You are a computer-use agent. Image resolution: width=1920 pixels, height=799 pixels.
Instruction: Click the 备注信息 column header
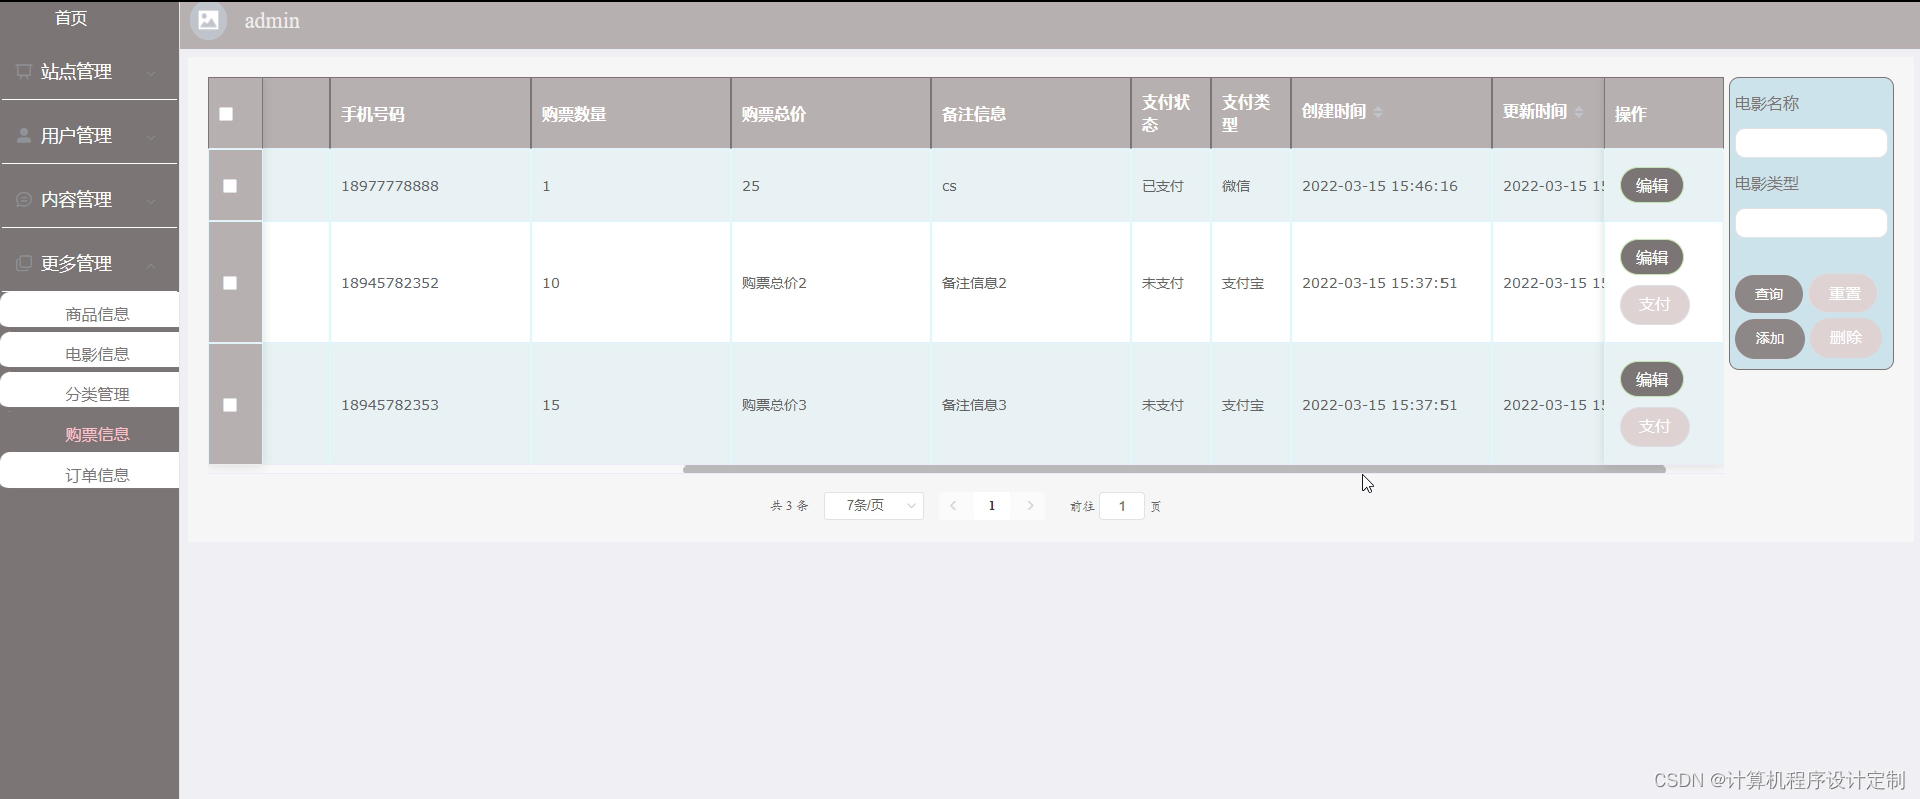(1030, 114)
